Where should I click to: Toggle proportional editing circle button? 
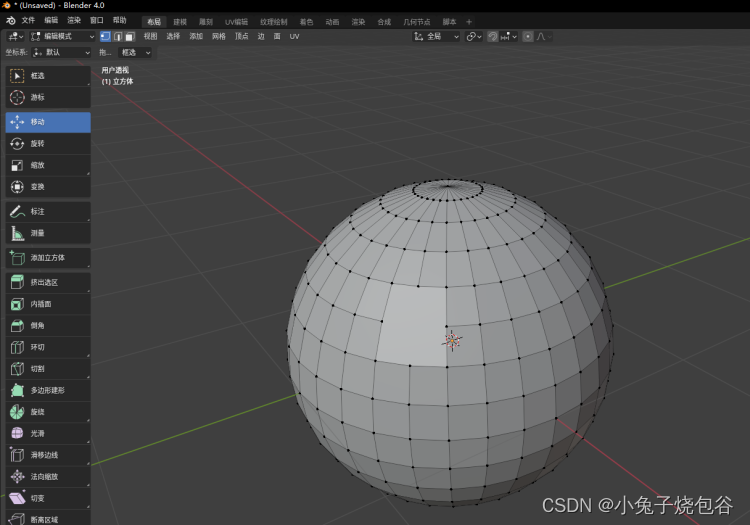tap(528, 36)
